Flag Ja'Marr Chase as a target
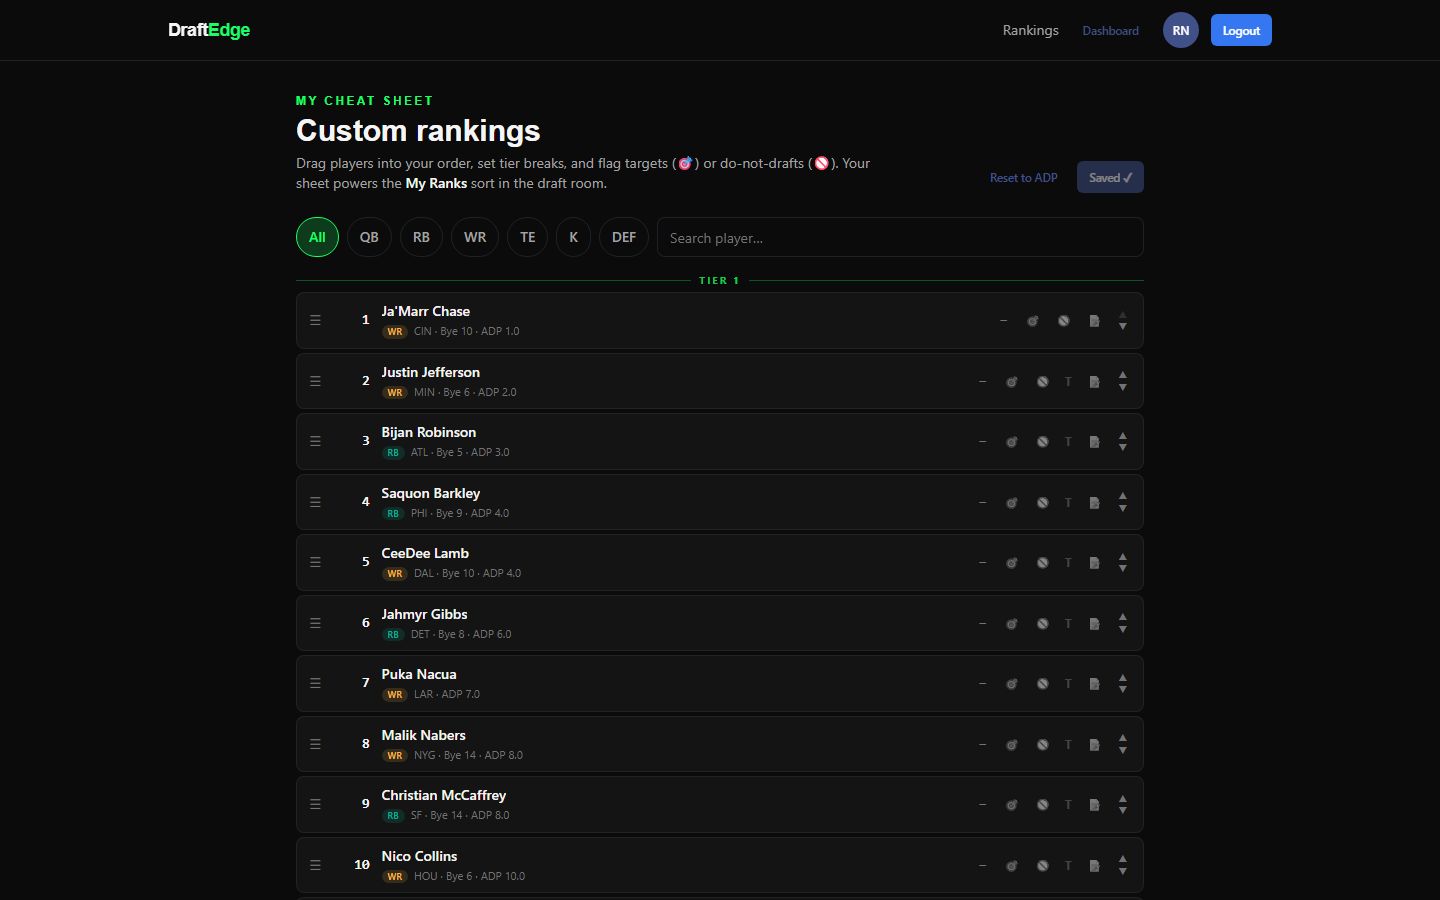The image size is (1440, 900). pos(1033,321)
